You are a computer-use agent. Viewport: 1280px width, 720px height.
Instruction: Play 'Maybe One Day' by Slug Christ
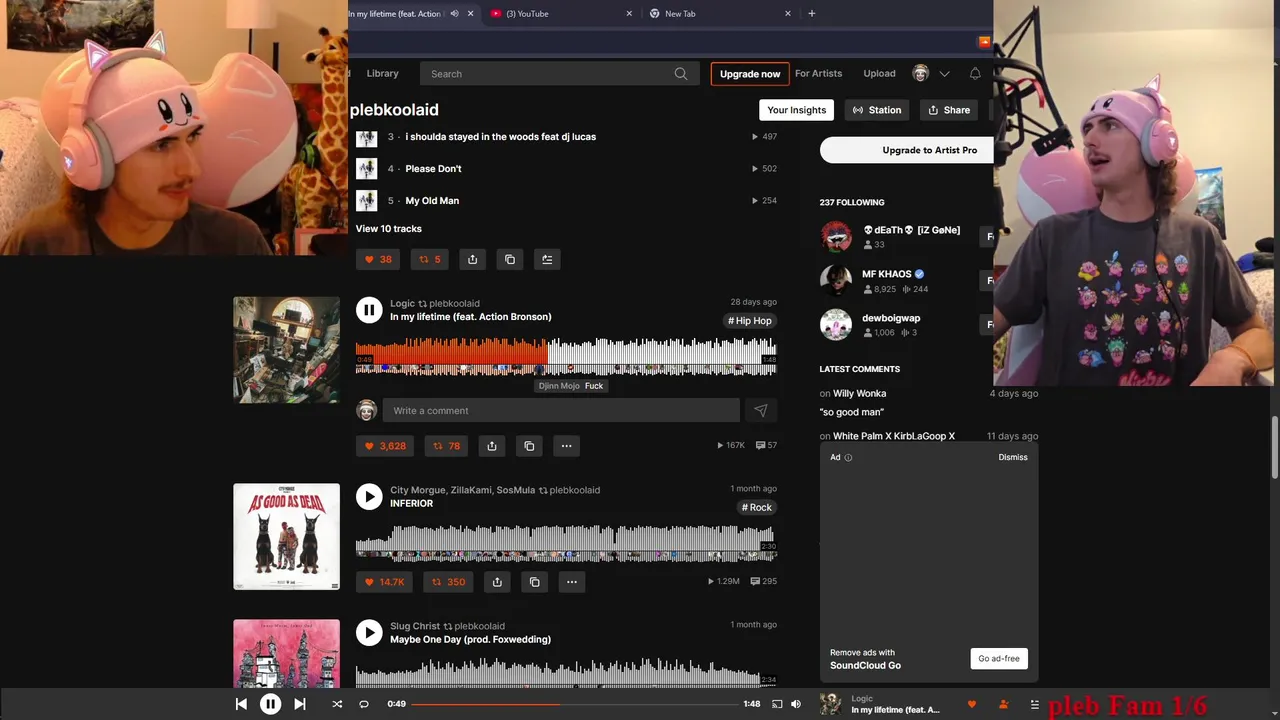[x=369, y=633]
